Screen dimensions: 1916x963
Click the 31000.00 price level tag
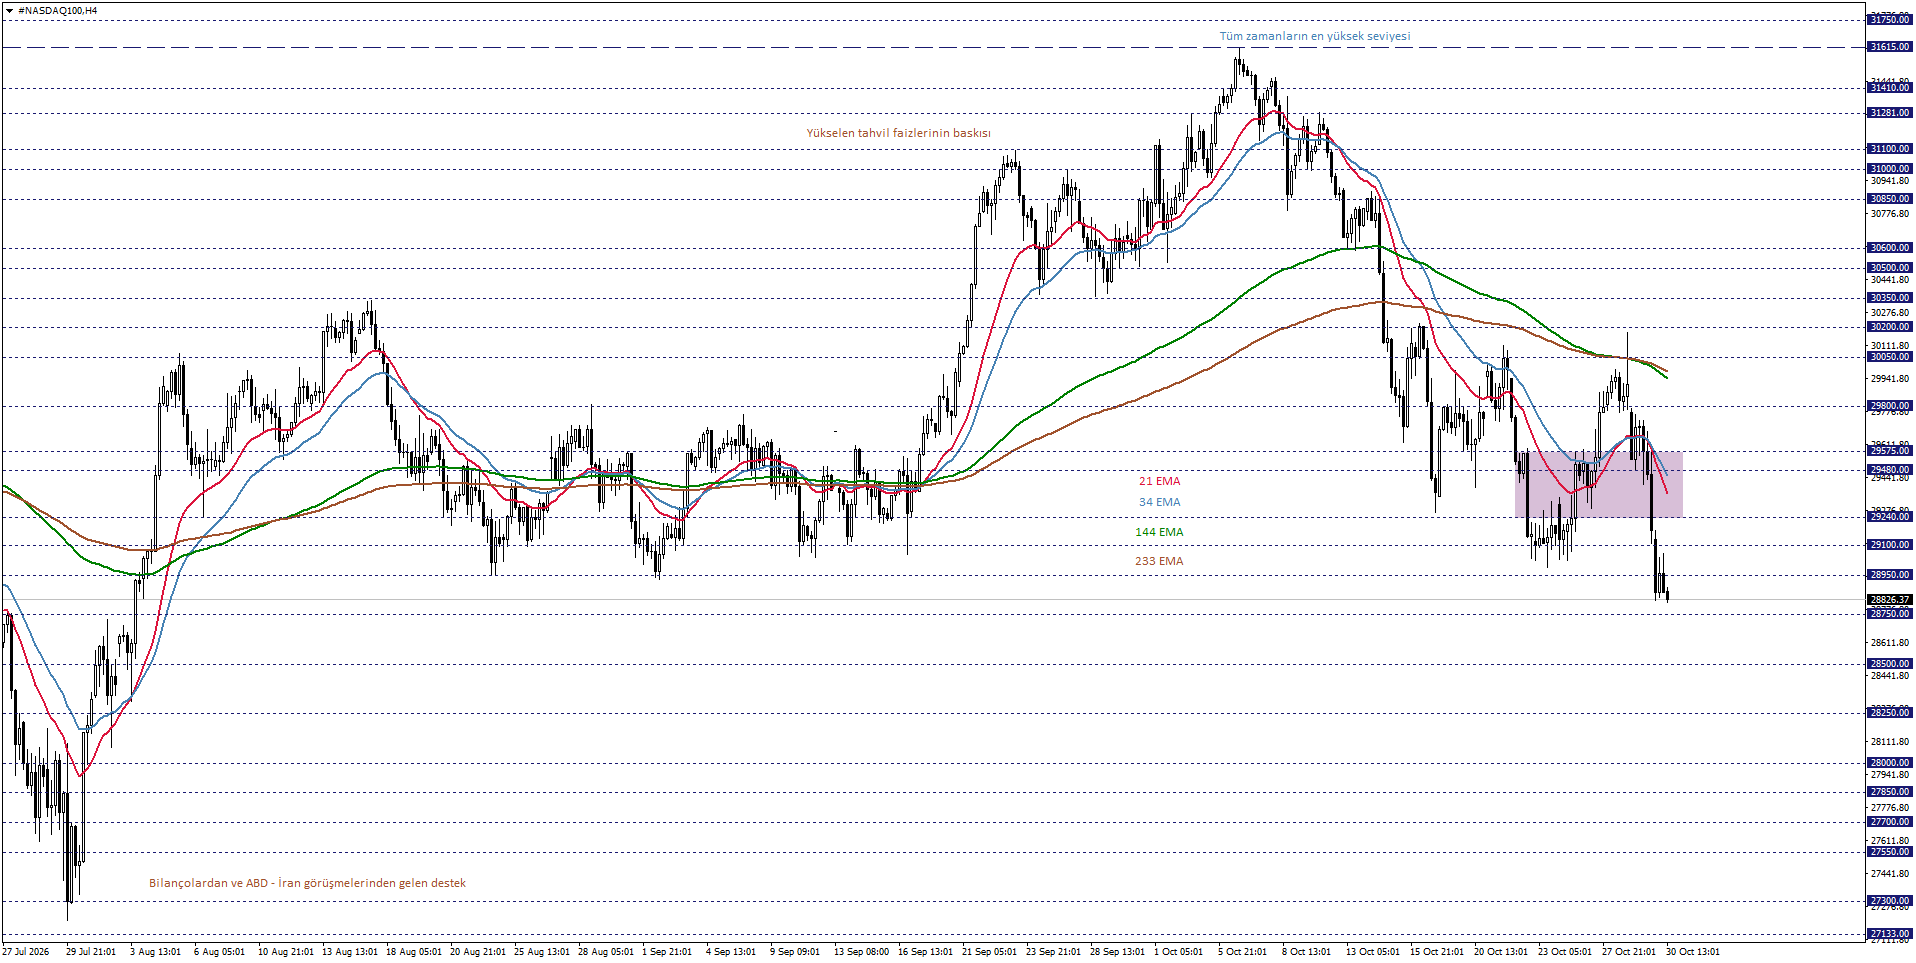(1889, 169)
